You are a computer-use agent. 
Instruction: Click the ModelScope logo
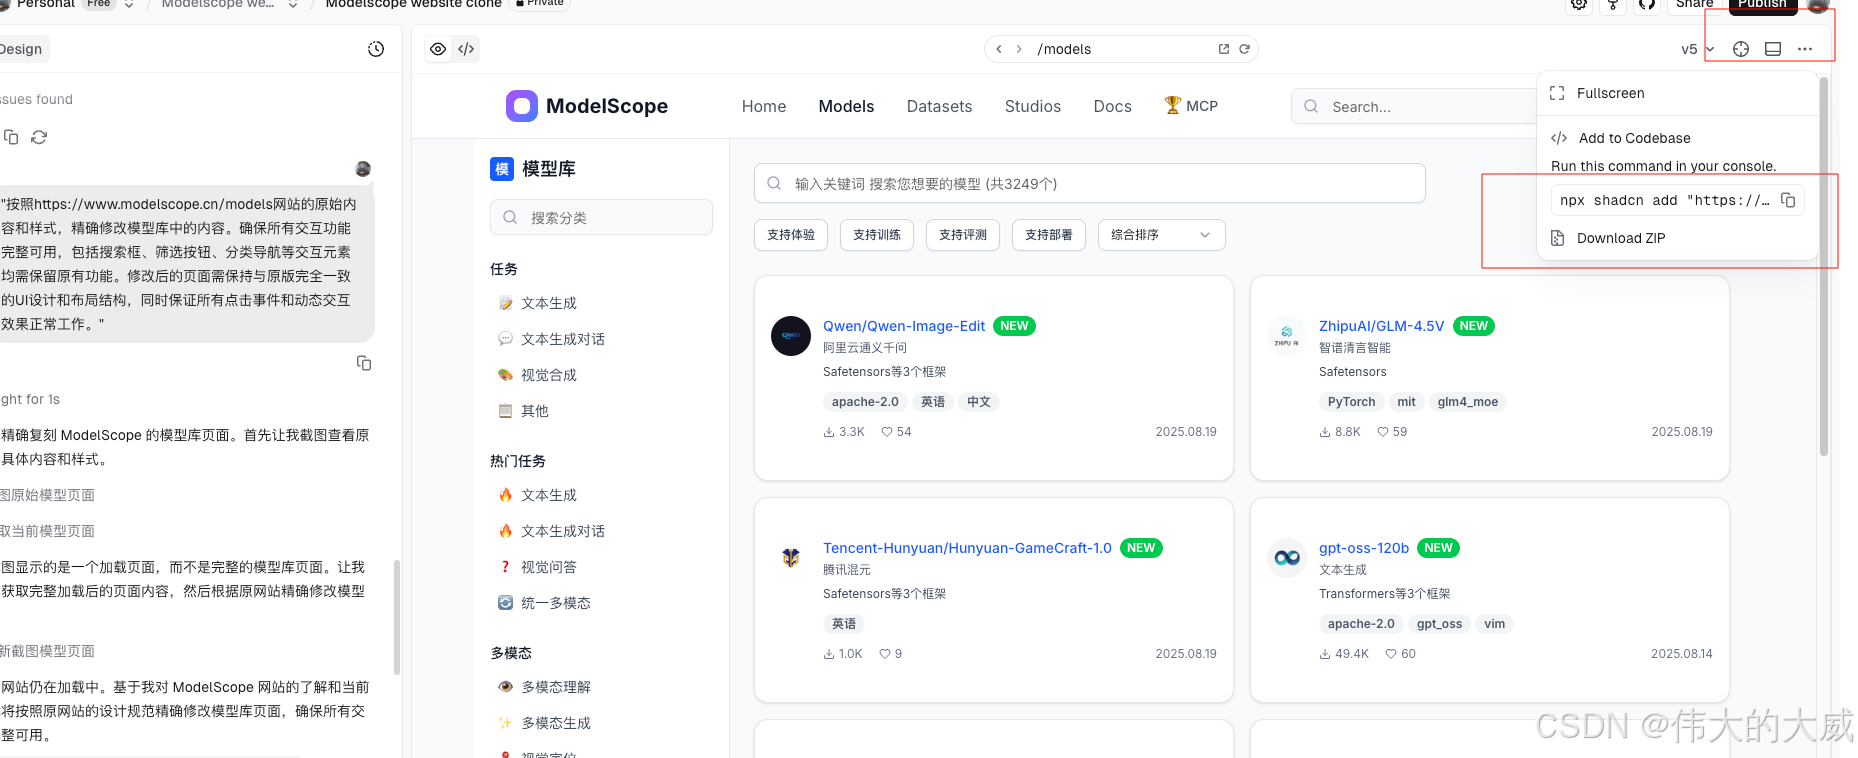[x=587, y=106]
